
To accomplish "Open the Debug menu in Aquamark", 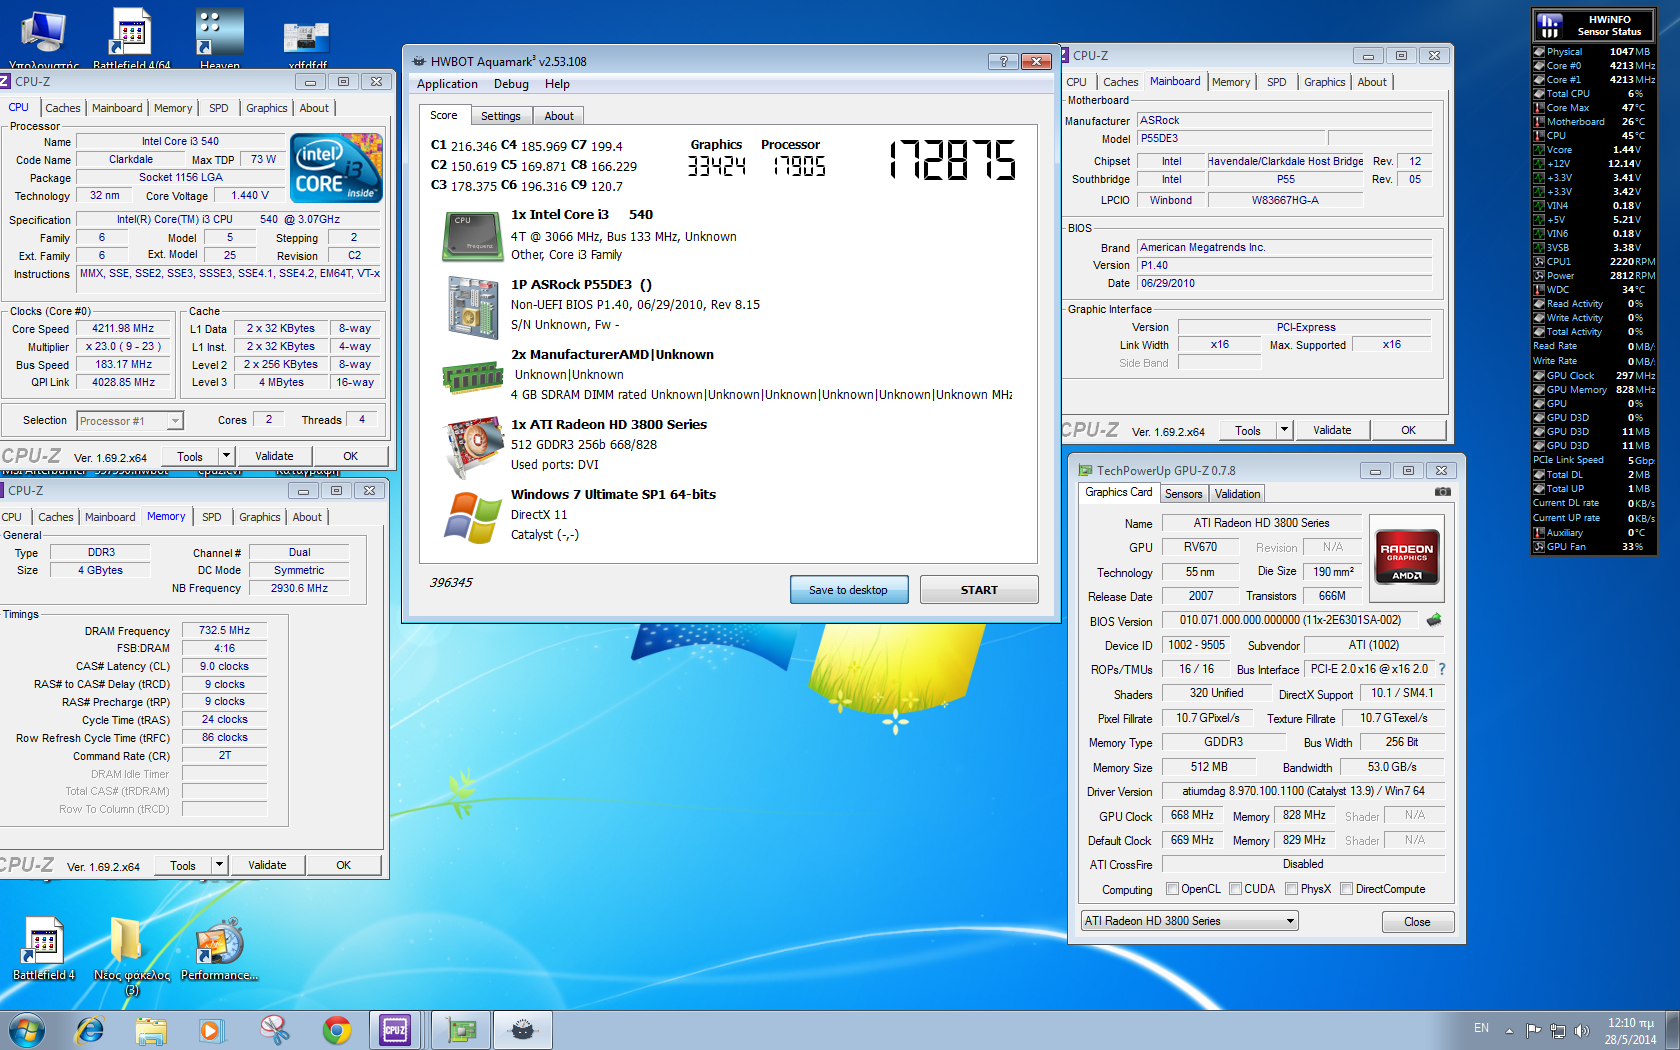I will [x=511, y=84].
